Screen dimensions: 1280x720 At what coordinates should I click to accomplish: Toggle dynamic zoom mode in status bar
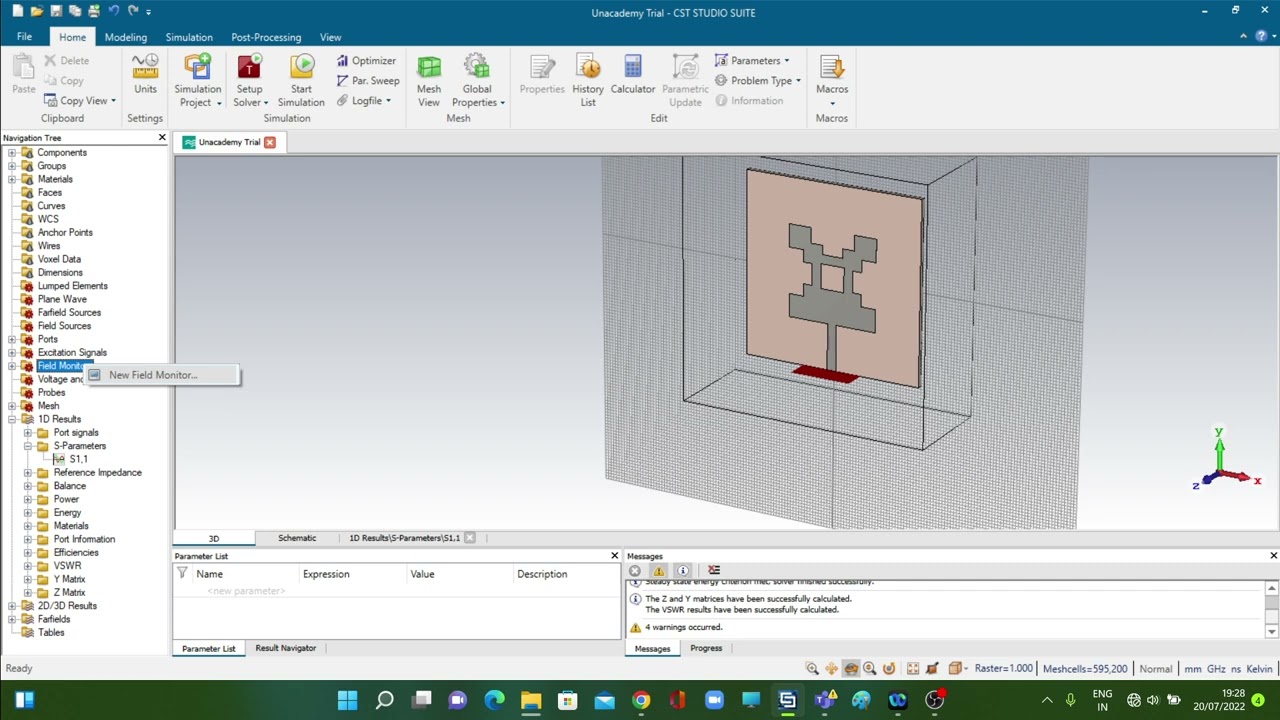point(870,668)
